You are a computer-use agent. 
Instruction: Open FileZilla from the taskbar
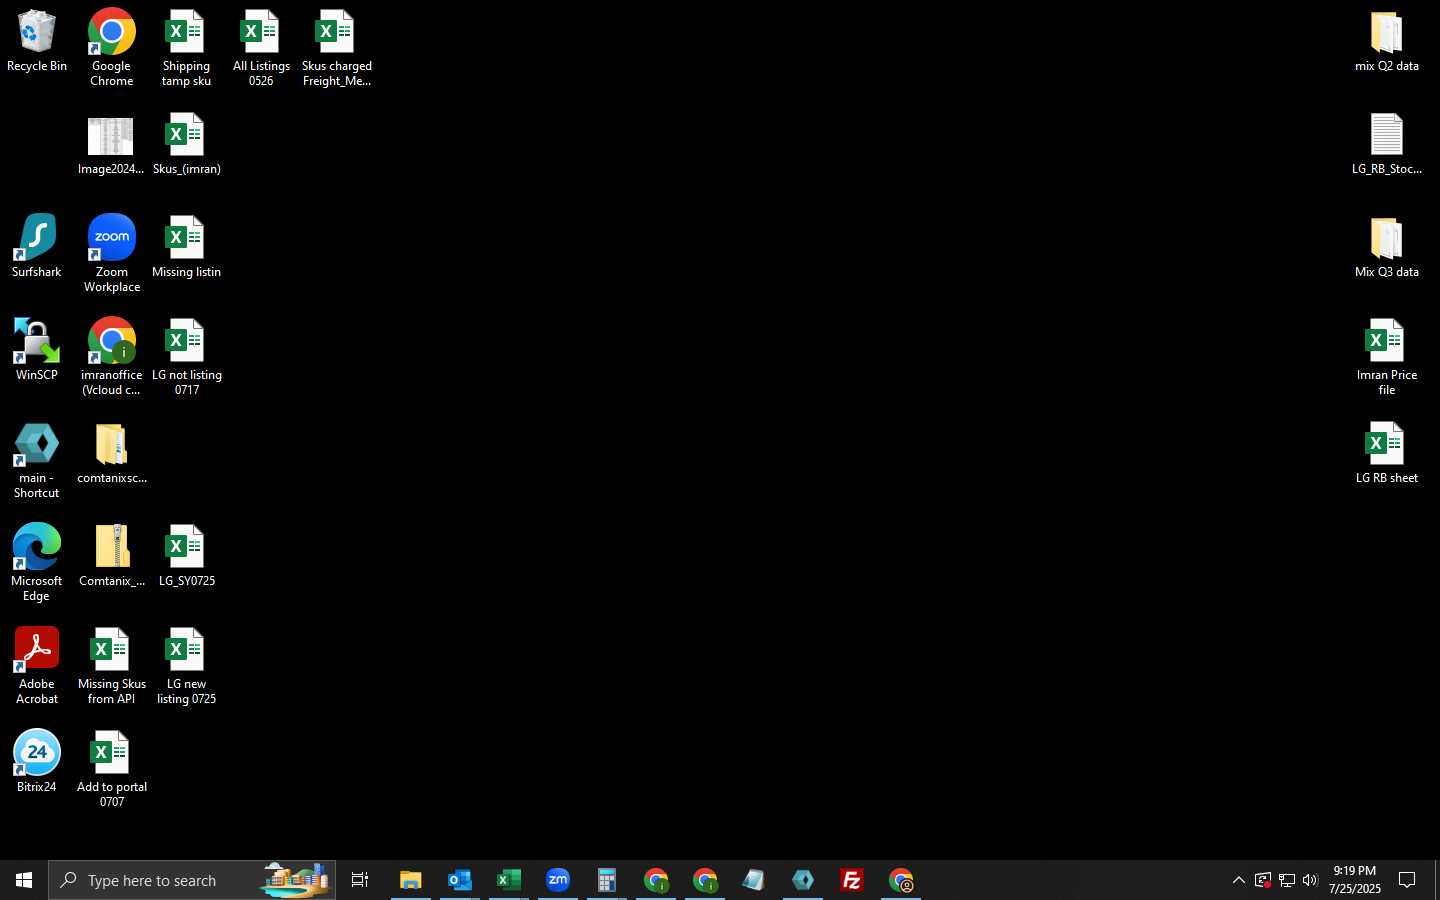pos(852,880)
